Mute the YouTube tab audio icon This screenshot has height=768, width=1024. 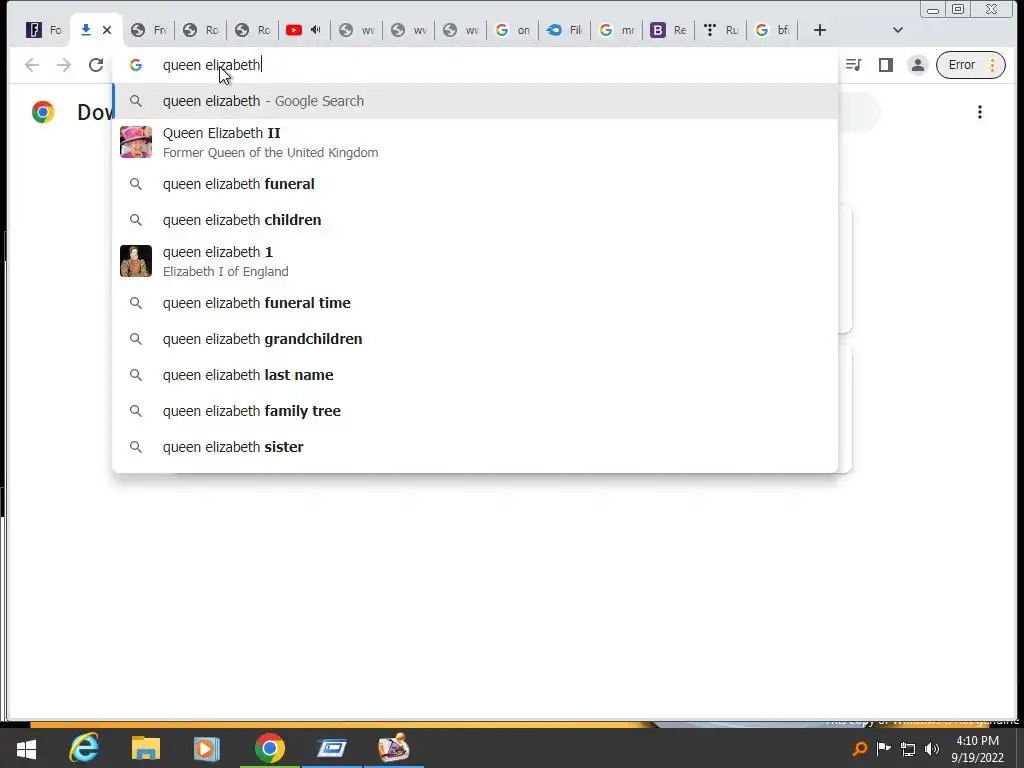click(x=316, y=30)
